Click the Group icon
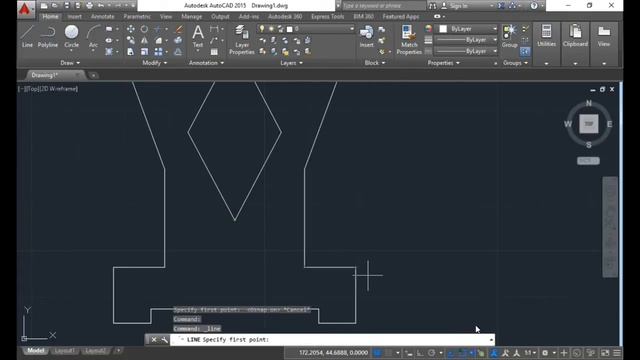 pos(509,36)
